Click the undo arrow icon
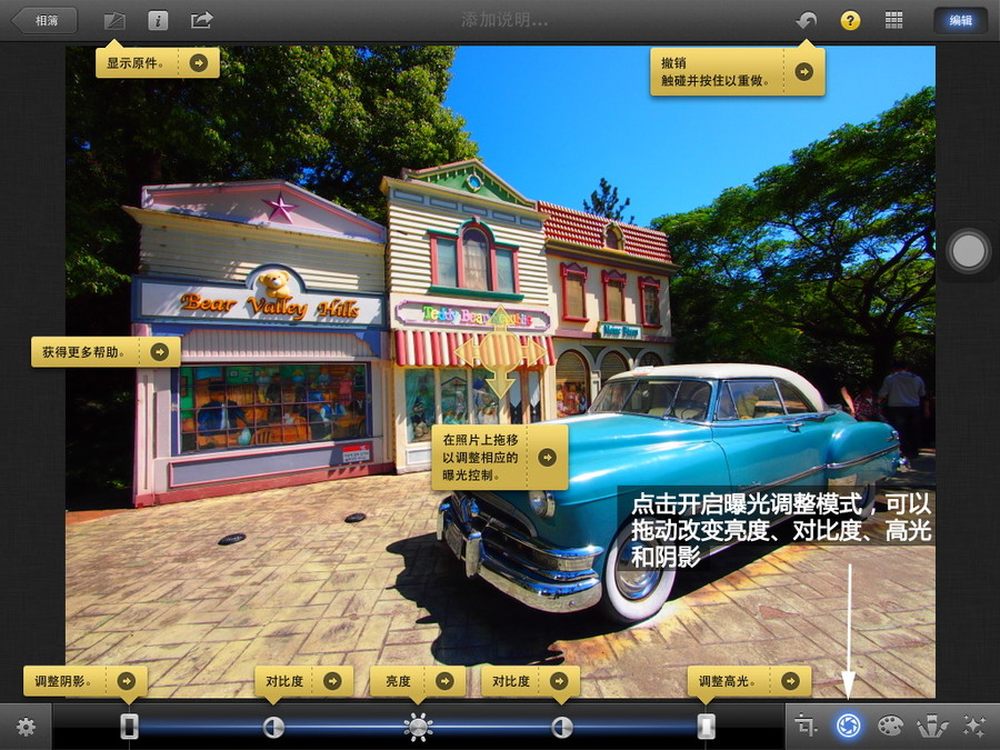 point(806,20)
